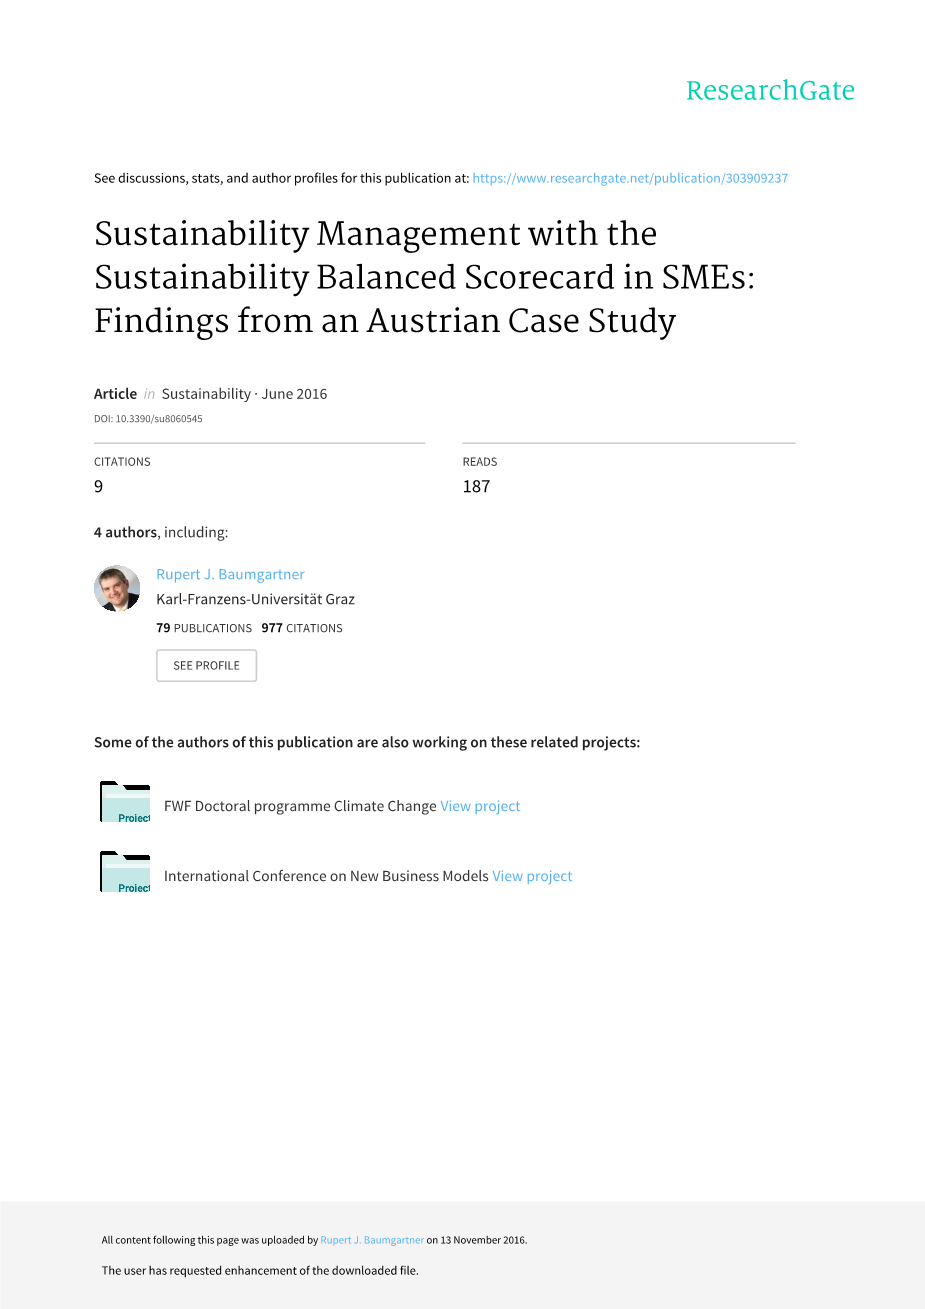Click the FWF Doctoral programme project icon
Screen dimensions: 925x1309
pos(125,802)
